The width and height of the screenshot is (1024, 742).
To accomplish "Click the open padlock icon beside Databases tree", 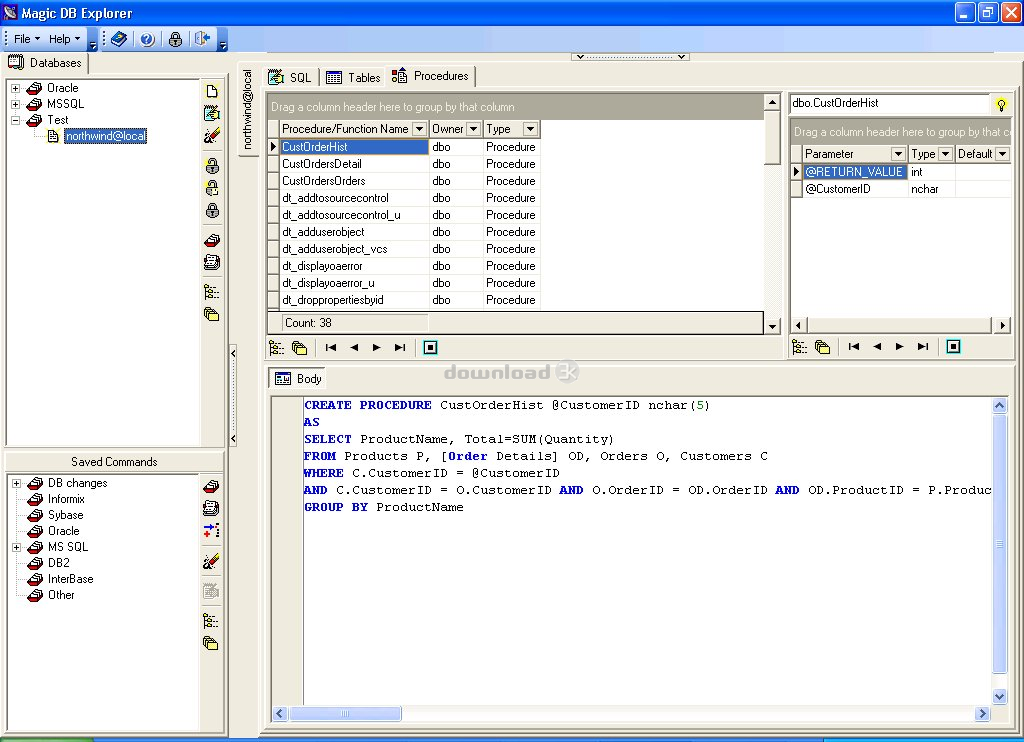I will tap(212, 188).
